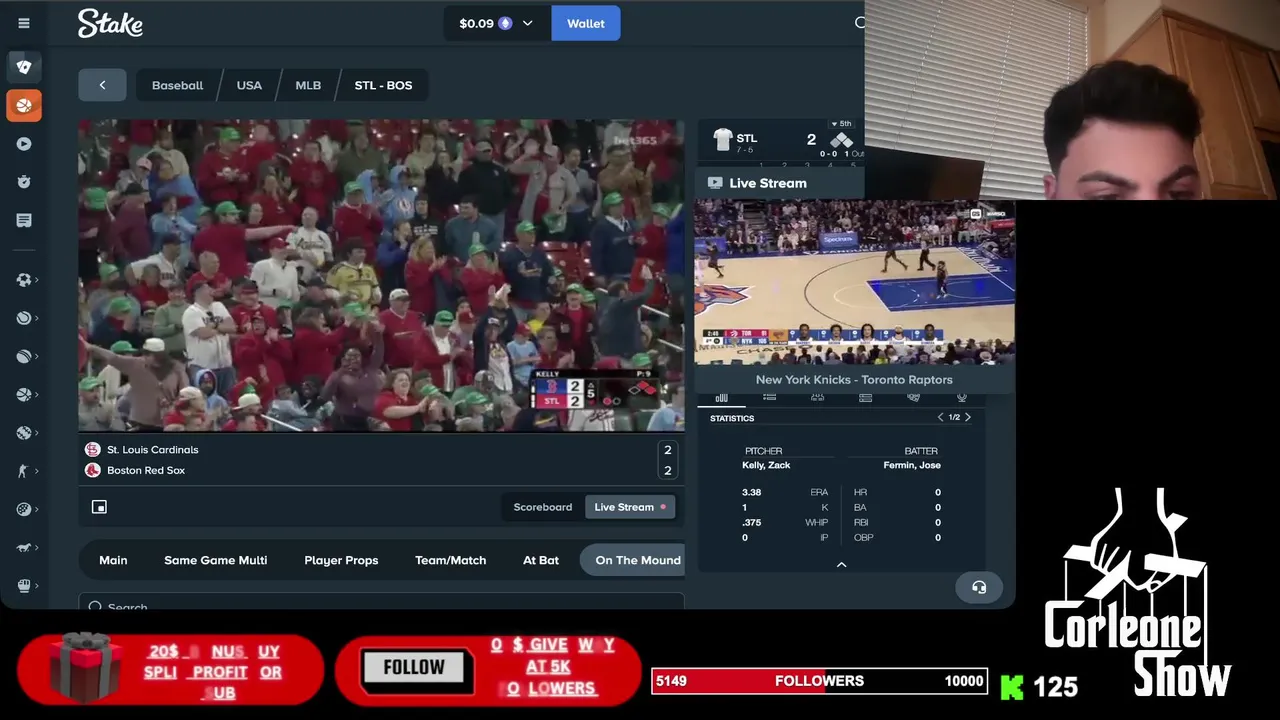
Task: Expand the fighter sport submenu chevron
Action: click(37, 471)
